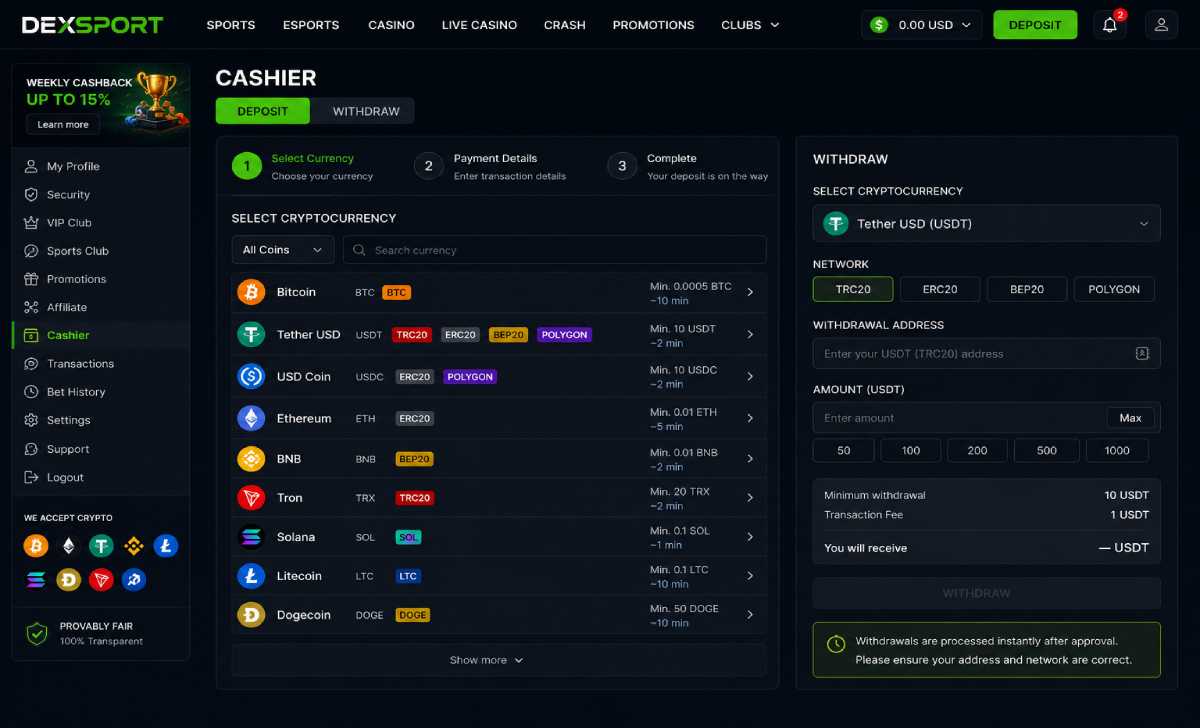Click the Logout sidebar icon
The image size is (1200, 728).
(31, 477)
